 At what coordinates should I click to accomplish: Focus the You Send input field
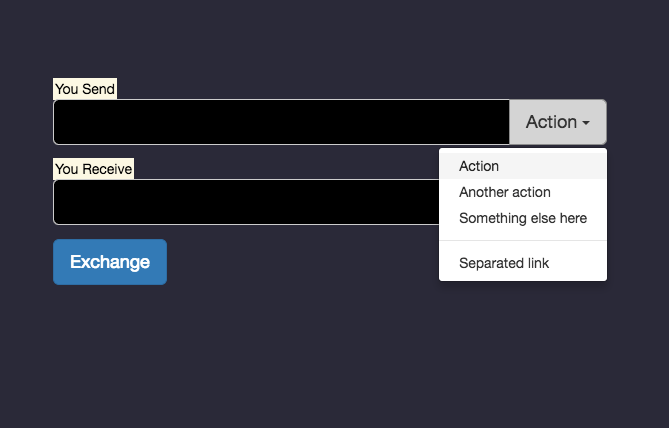pyautogui.click(x=281, y=122)
